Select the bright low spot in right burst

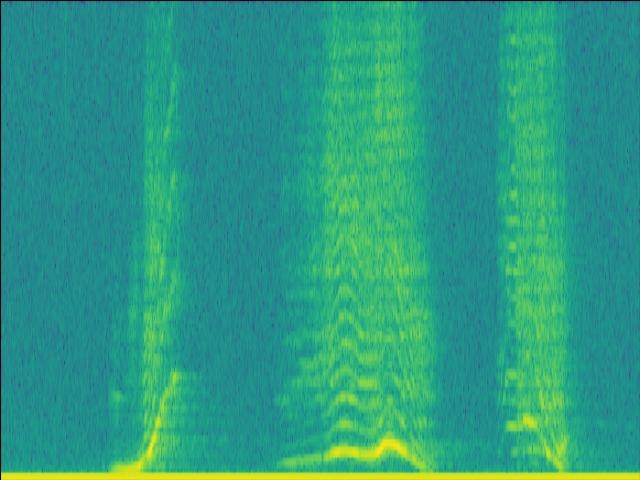[524, 422]
